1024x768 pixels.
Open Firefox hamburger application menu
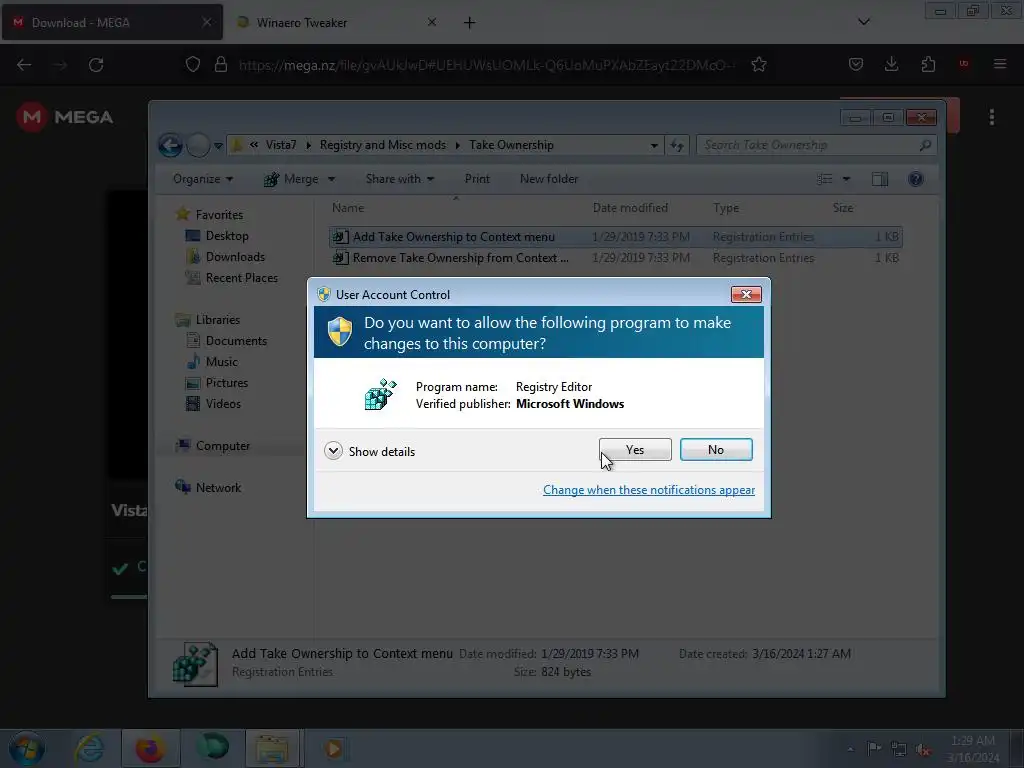click(x=1000, y=64)
